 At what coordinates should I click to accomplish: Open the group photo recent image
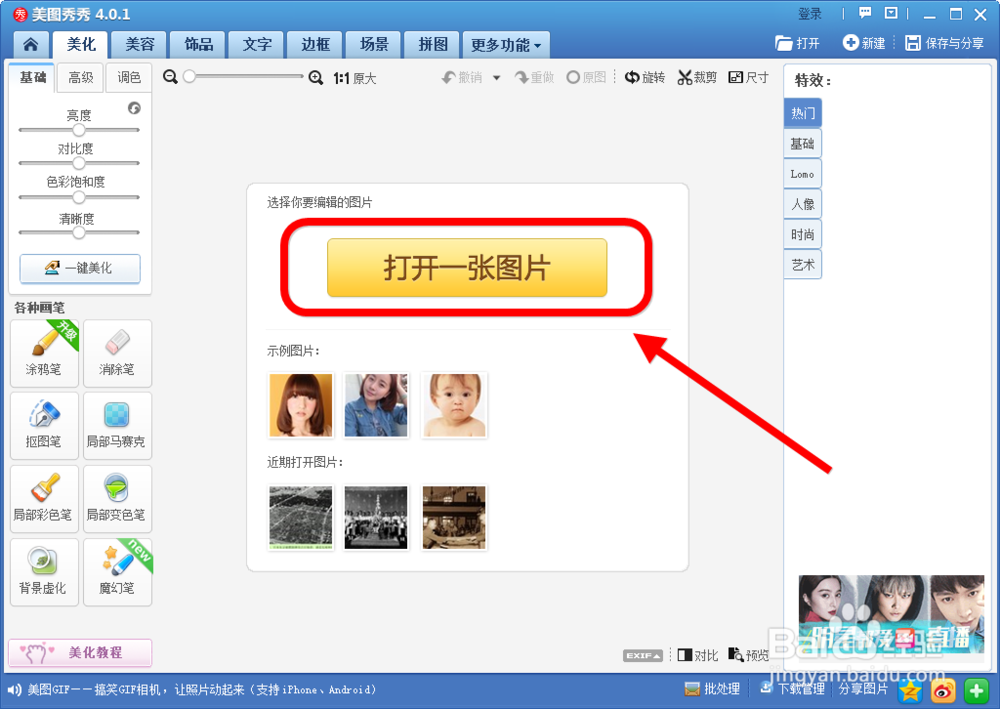coord(376,518)
